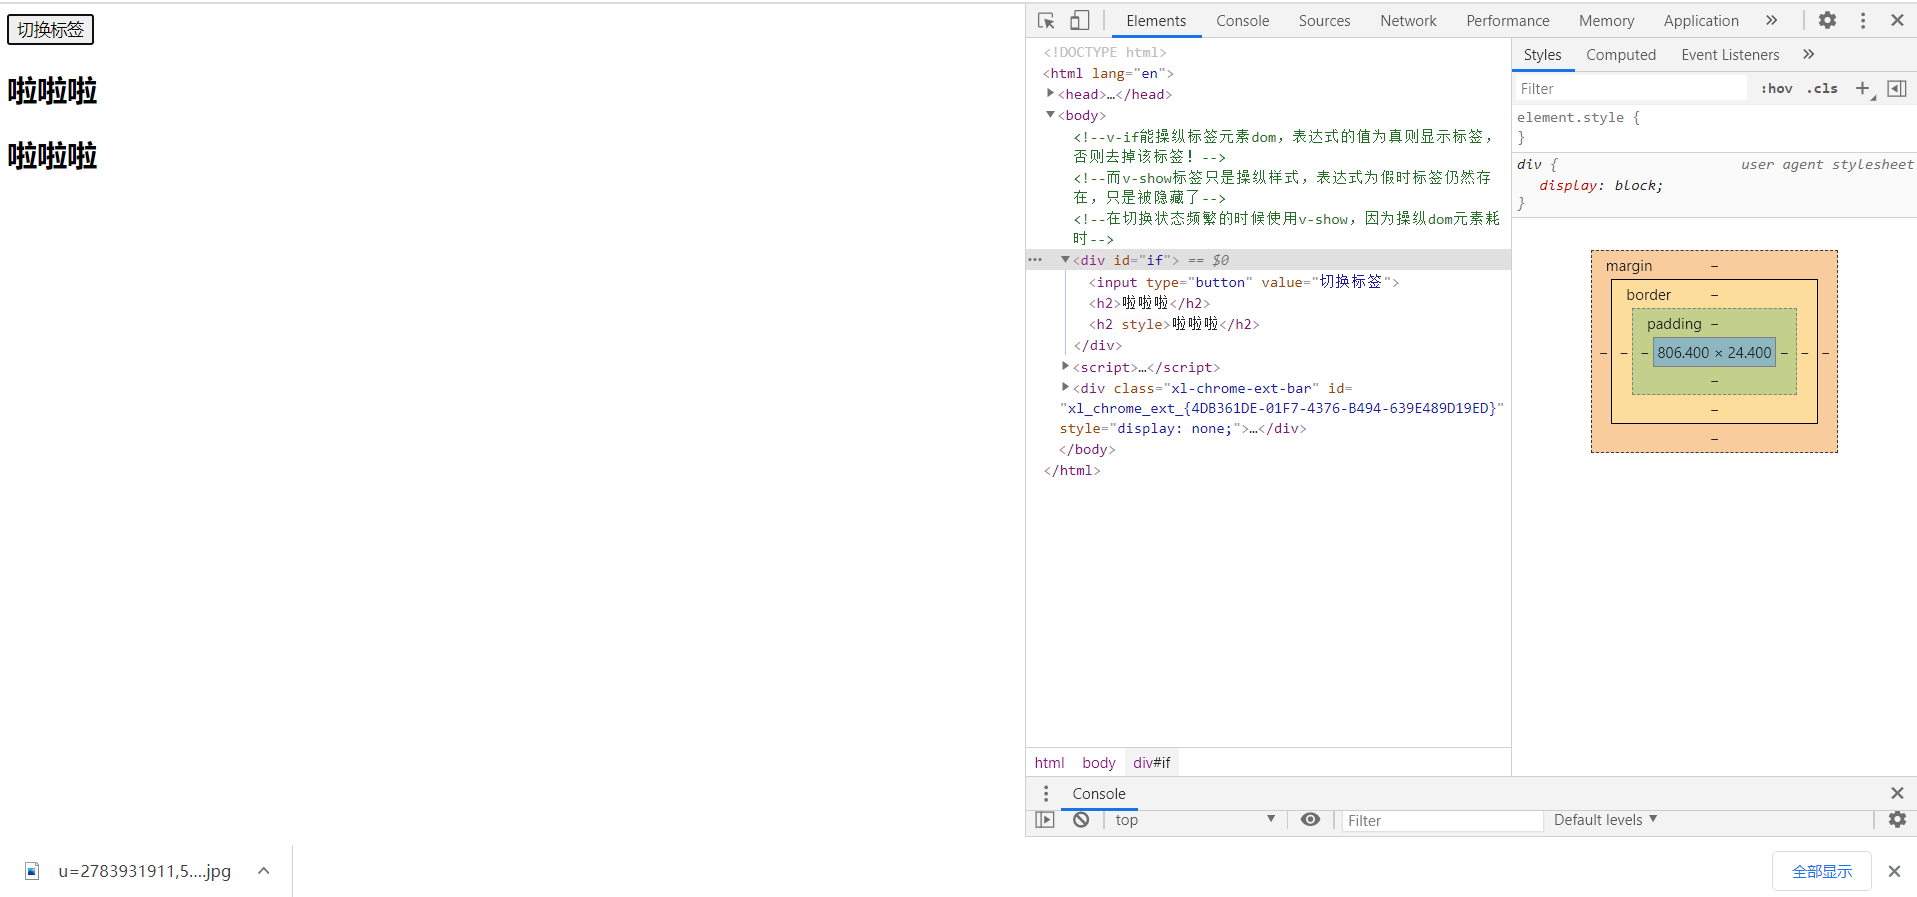Switch to the Console tab

pyautogui.click(x=1242, y=20)
